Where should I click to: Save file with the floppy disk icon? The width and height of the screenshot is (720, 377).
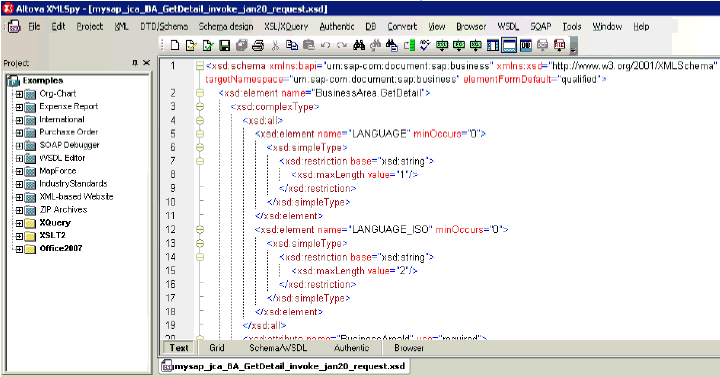coord(225,45)
